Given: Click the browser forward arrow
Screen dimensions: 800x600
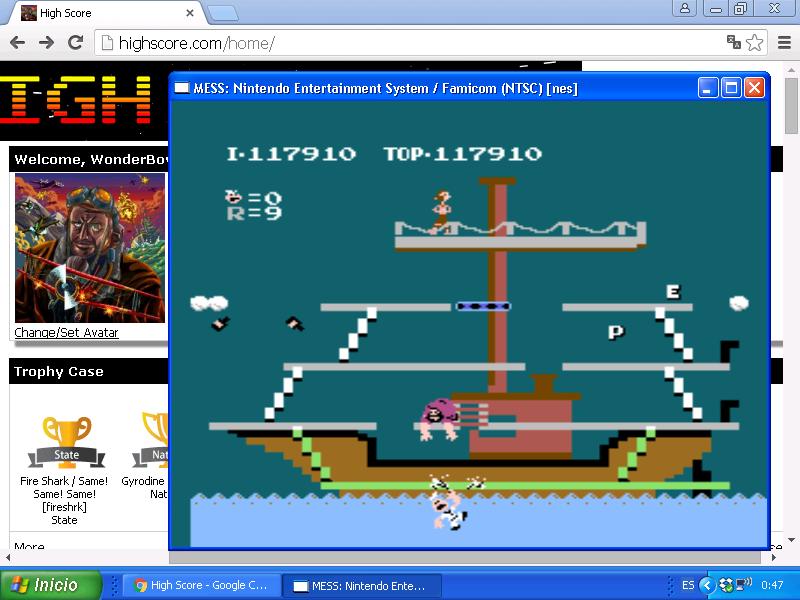Looking at the screenshot, I should click(46, 43).
